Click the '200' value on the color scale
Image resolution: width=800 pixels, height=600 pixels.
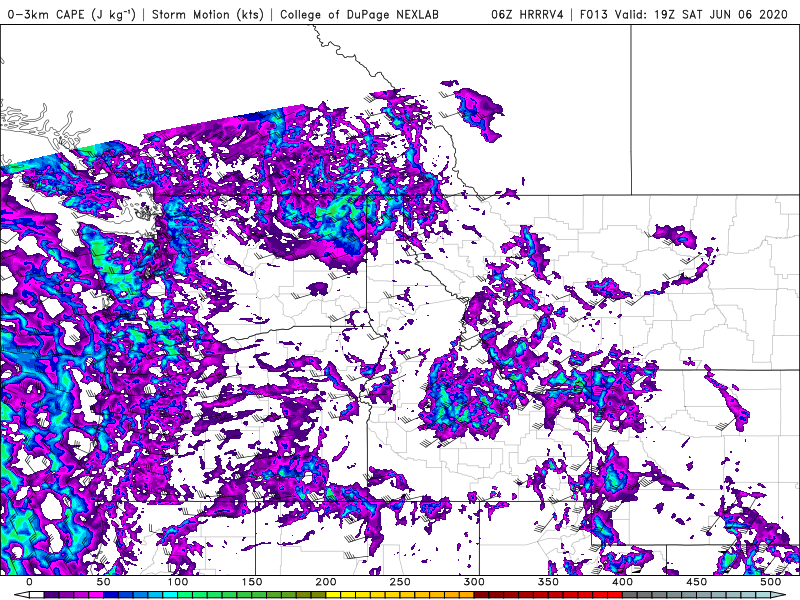(x=326, y=582)
